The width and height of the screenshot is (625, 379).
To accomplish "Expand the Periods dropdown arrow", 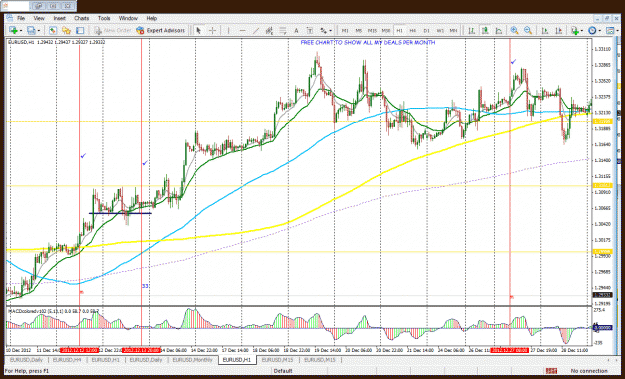I will pos(599,31).
